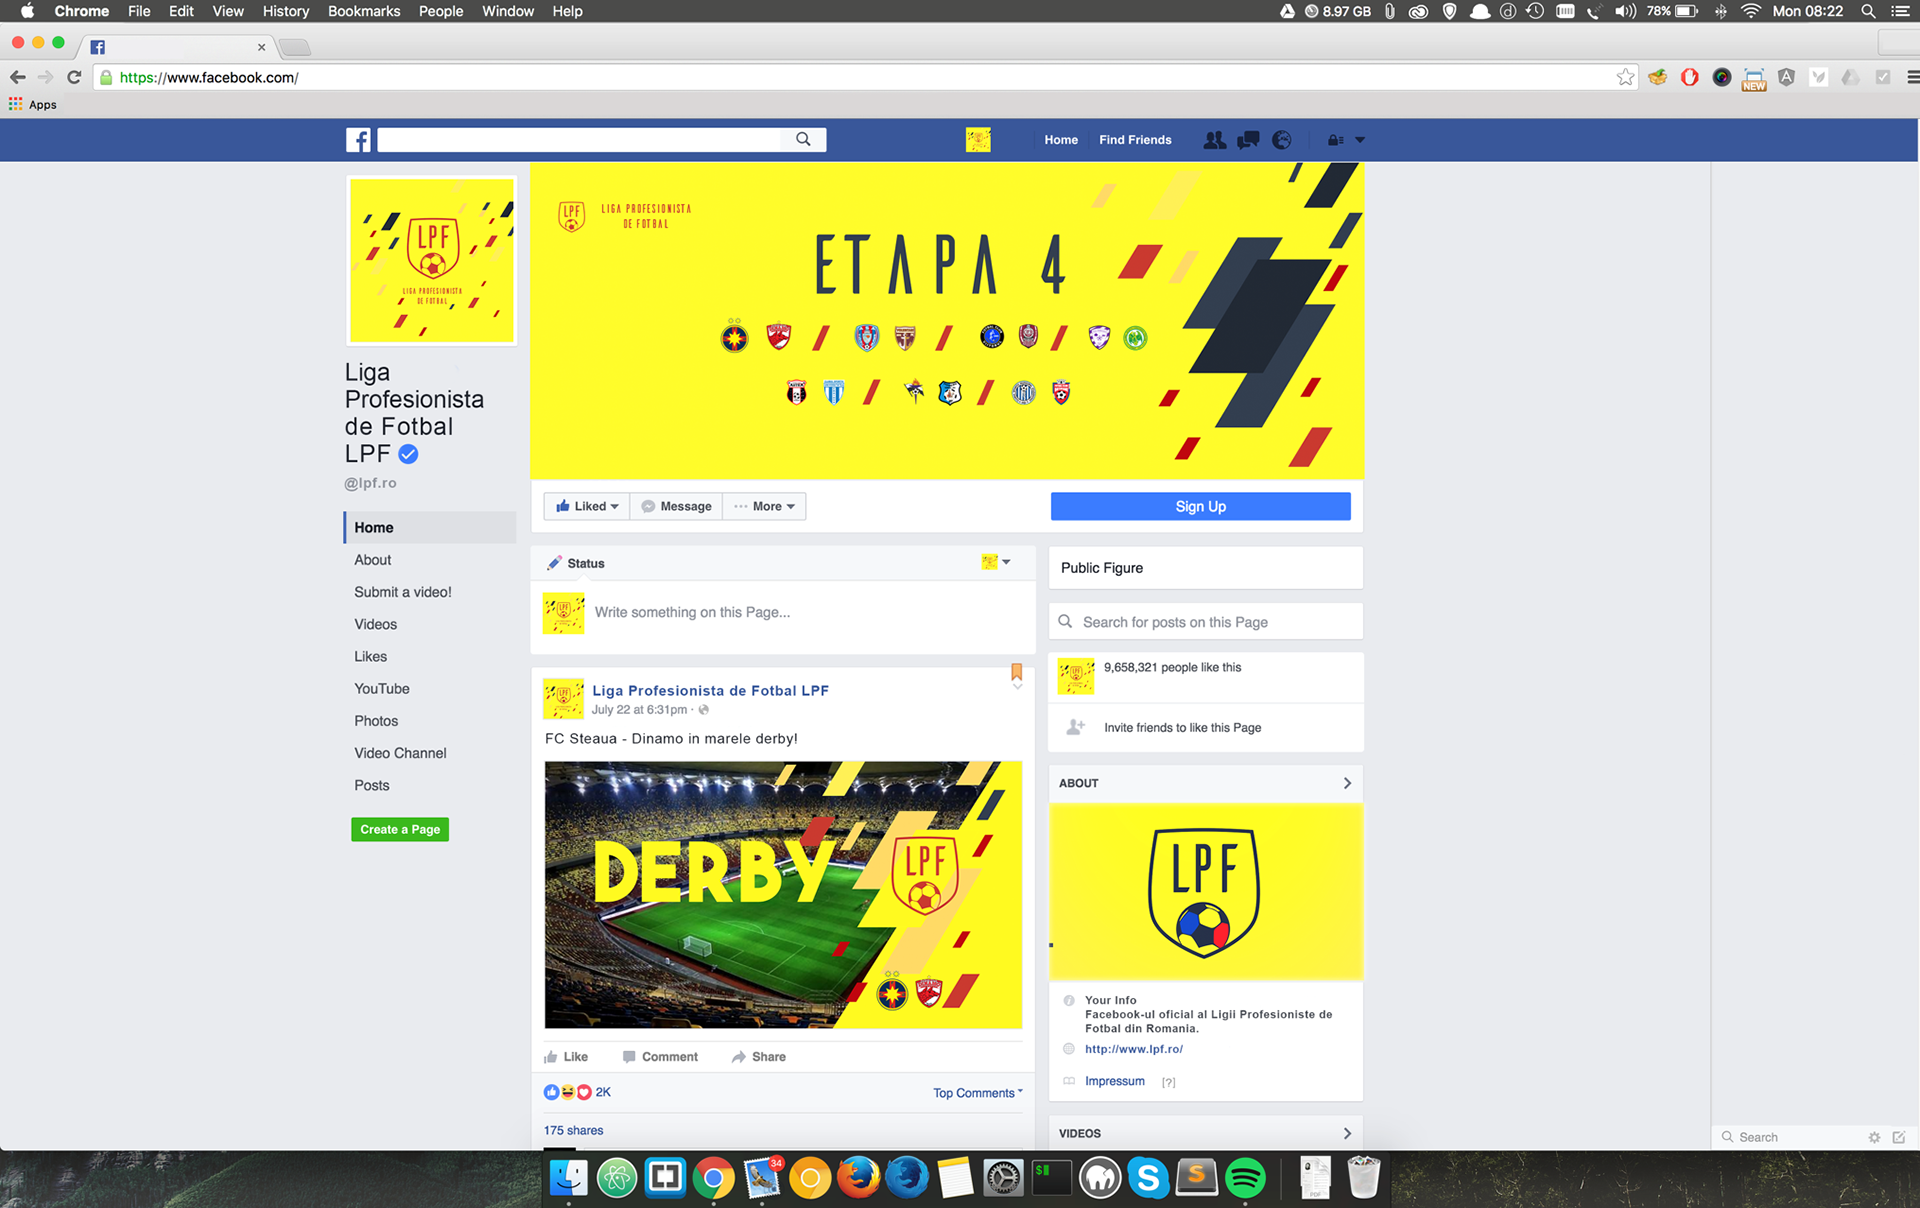Click Write something on this Page field
Viewport: 1920px width, 1208px height.
click(x=692, y=612)
